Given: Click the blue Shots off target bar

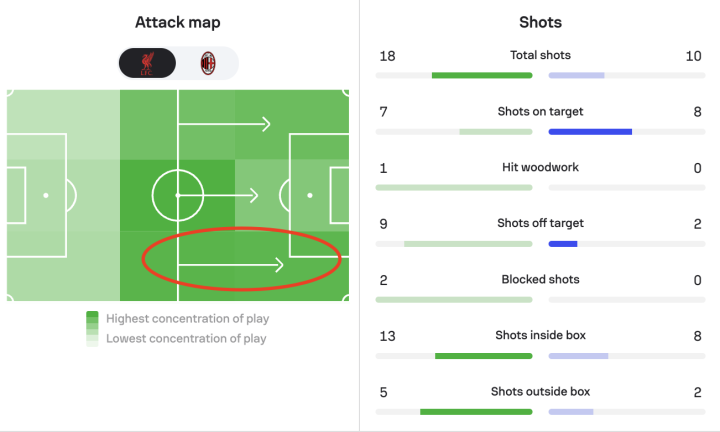Looking at the screenshot, I should click(563, 244).
